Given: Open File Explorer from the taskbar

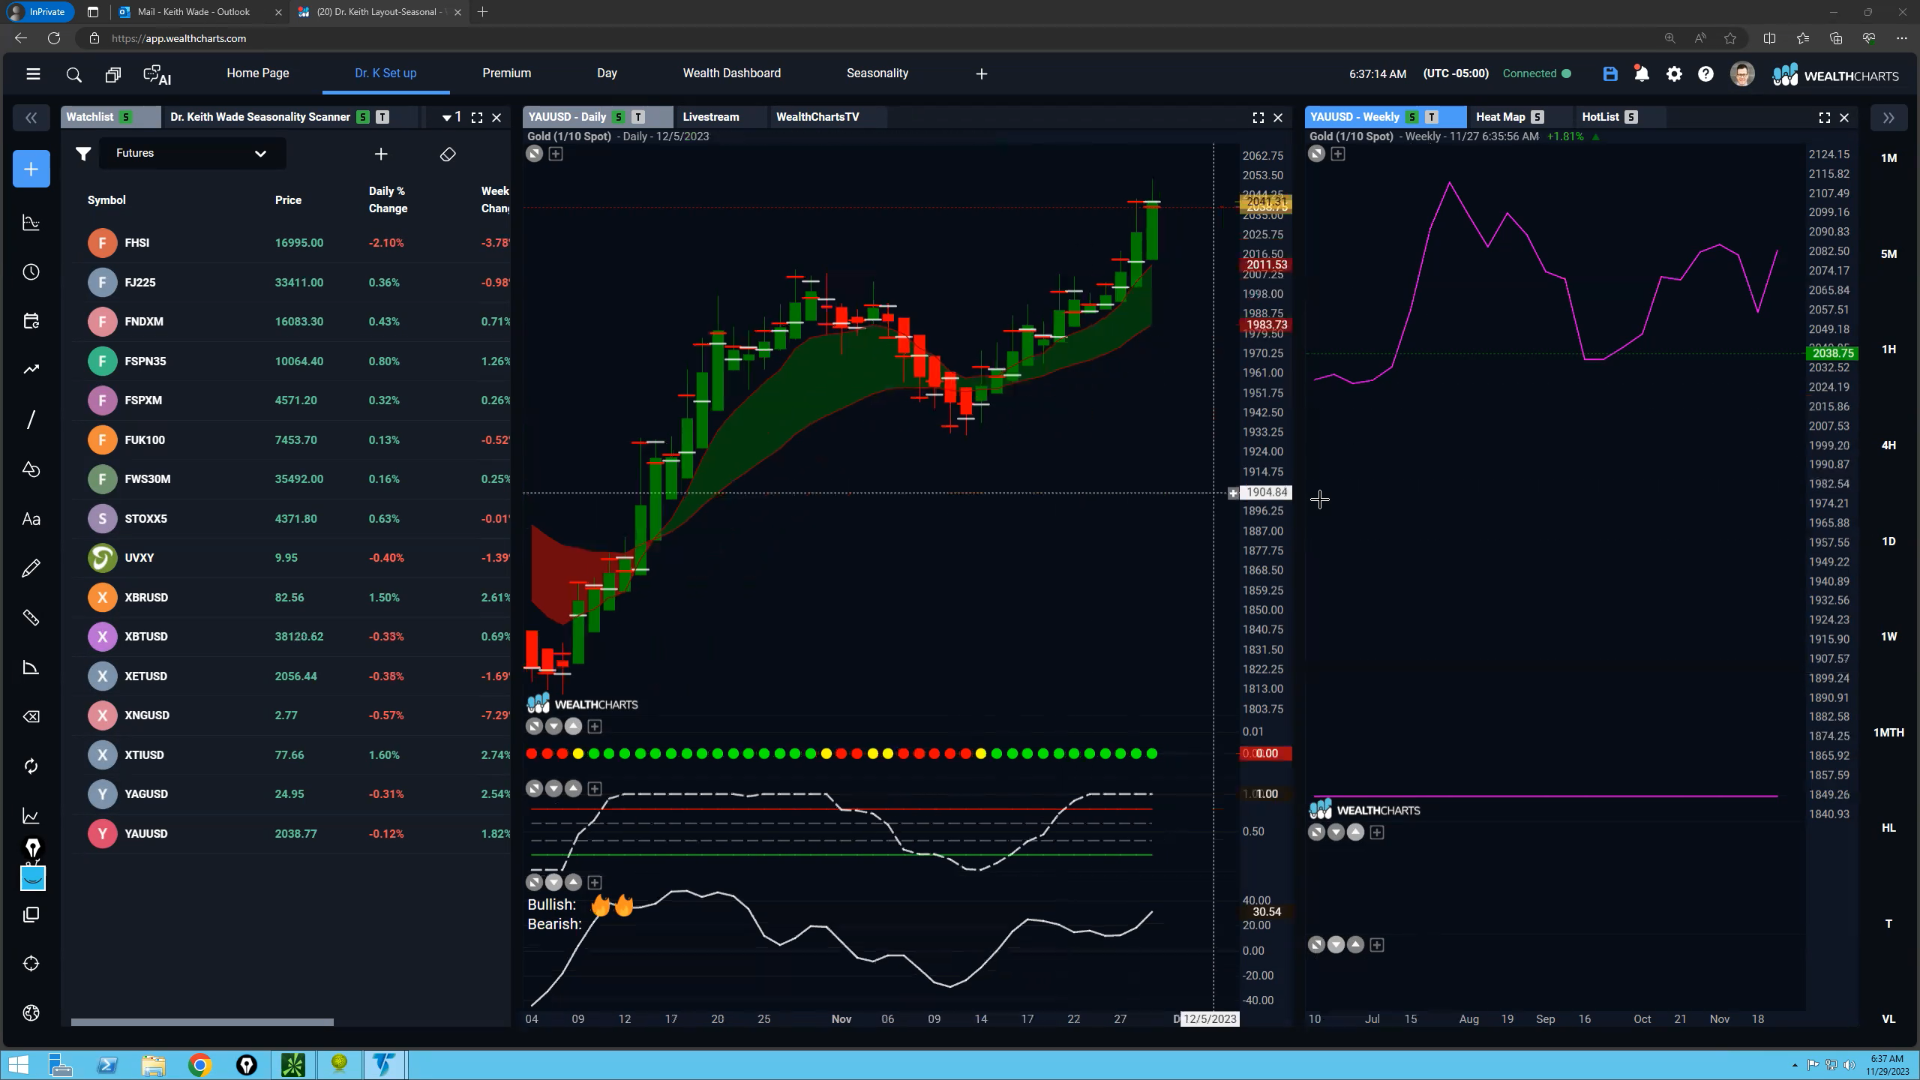Looking at the screenshot, I should [153, 1065].
